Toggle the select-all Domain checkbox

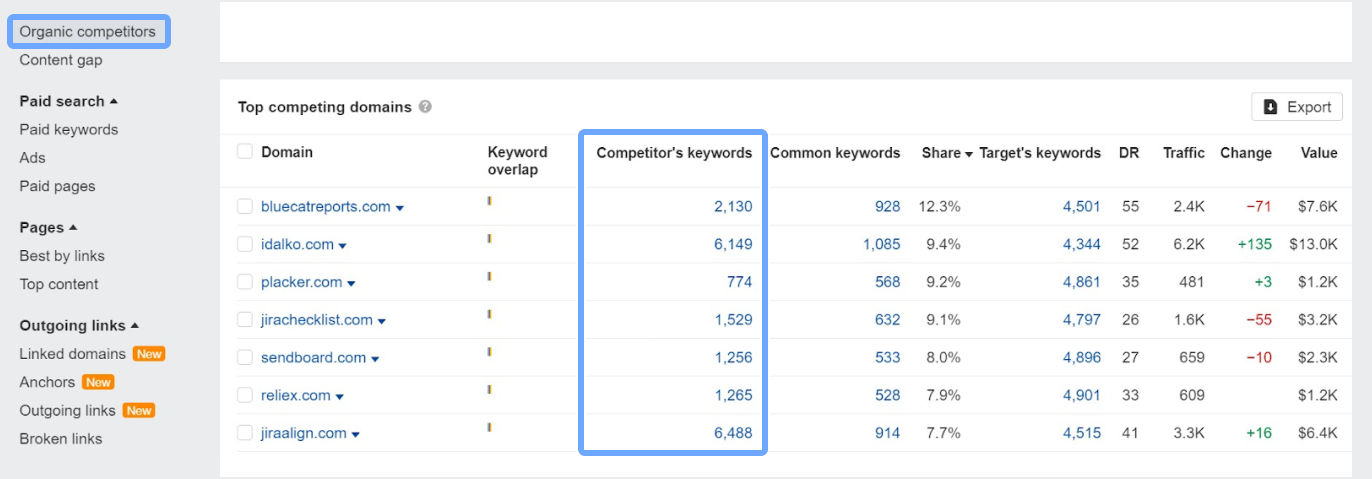click(x=245, y=152)
